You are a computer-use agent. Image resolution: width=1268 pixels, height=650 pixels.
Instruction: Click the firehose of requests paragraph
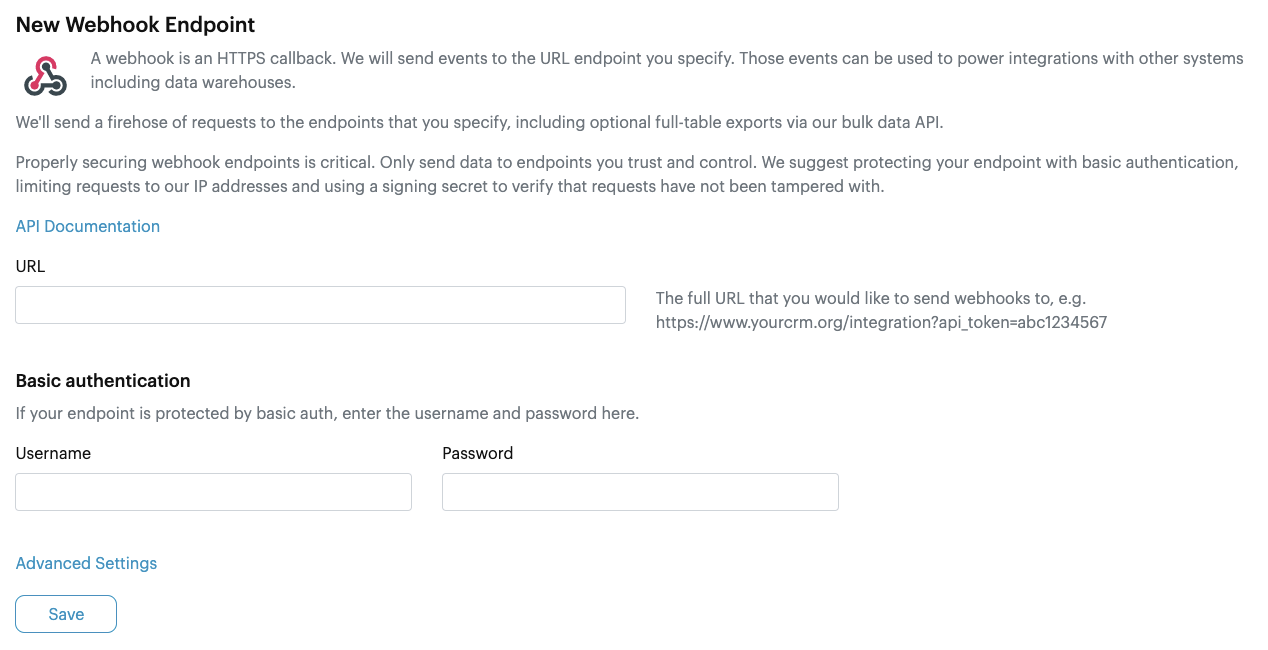tap(480, 122)
